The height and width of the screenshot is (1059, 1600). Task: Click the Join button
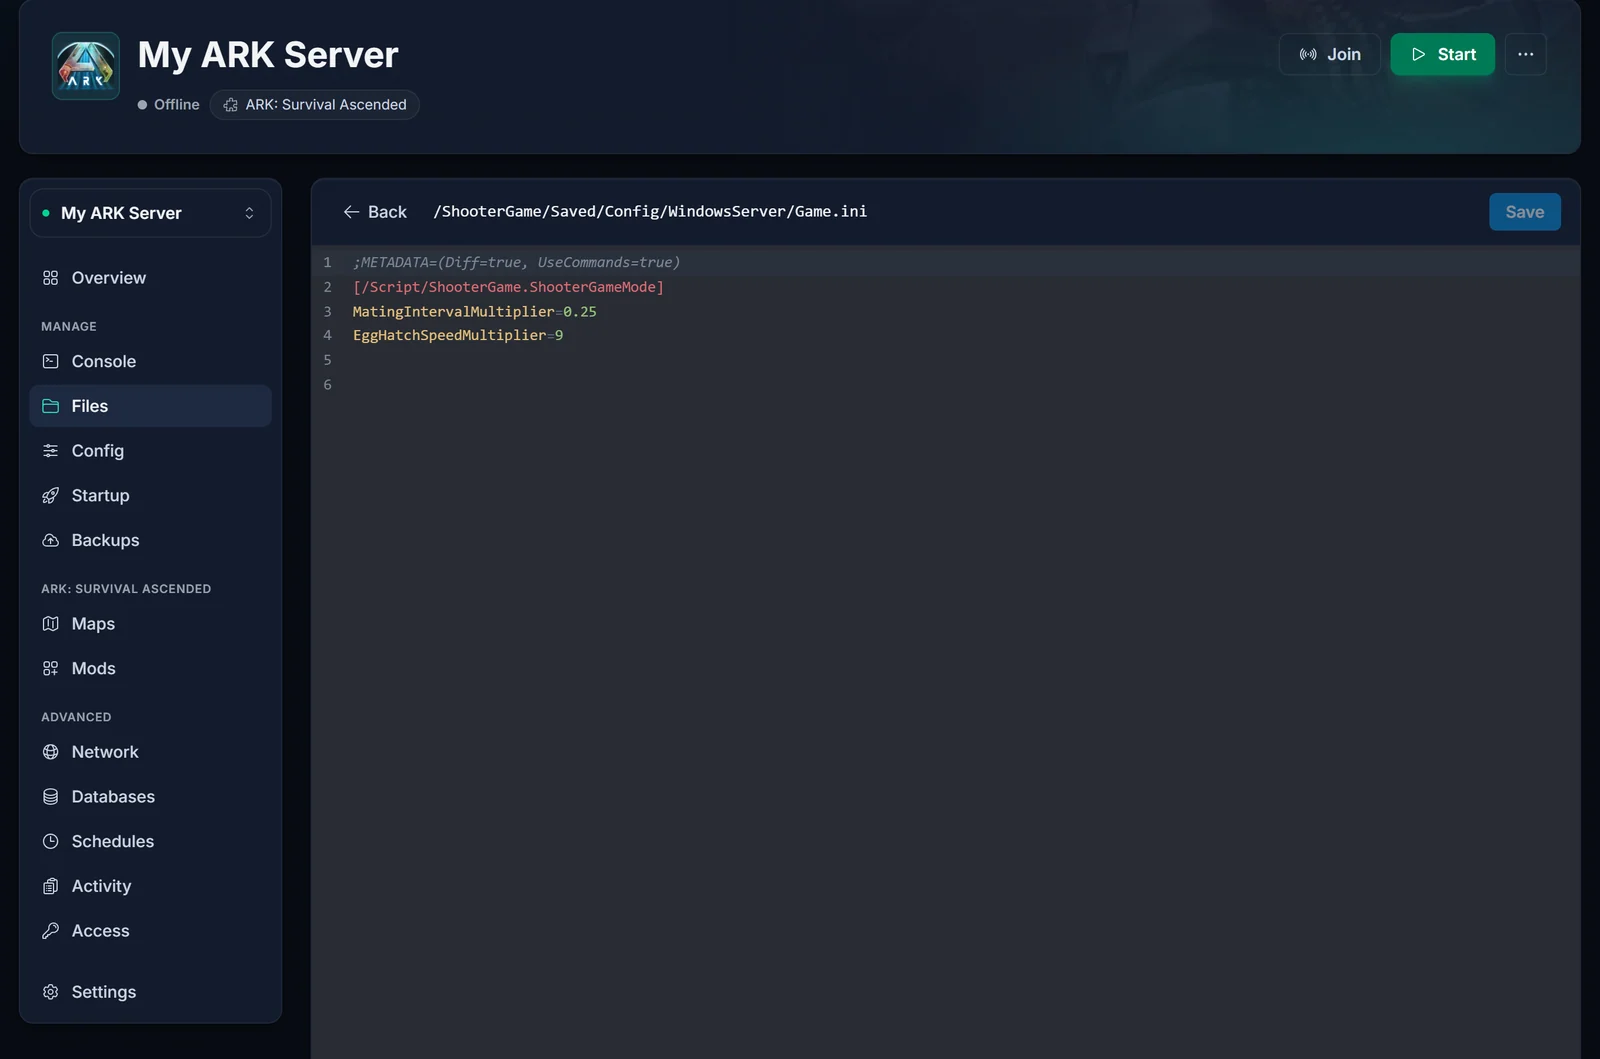[1329, 54]
